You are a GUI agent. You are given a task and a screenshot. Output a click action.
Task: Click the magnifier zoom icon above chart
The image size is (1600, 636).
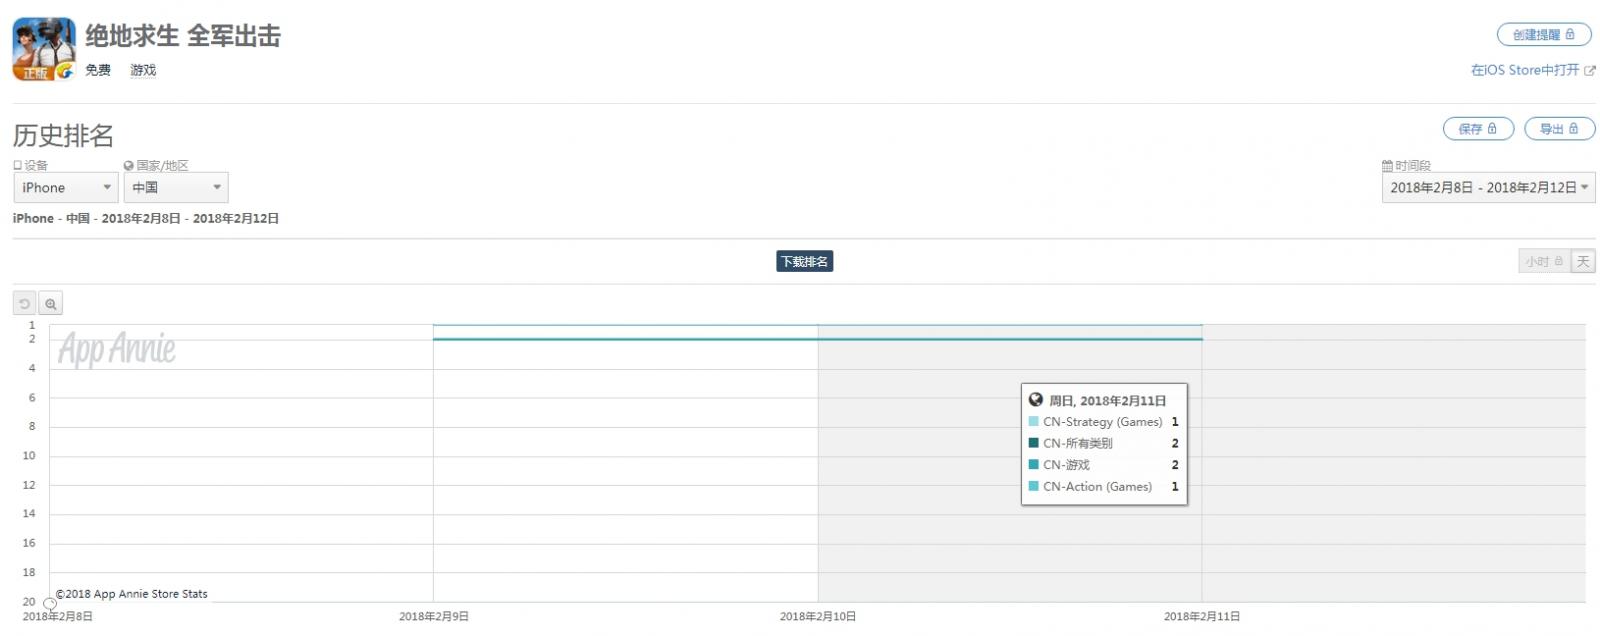50,304
